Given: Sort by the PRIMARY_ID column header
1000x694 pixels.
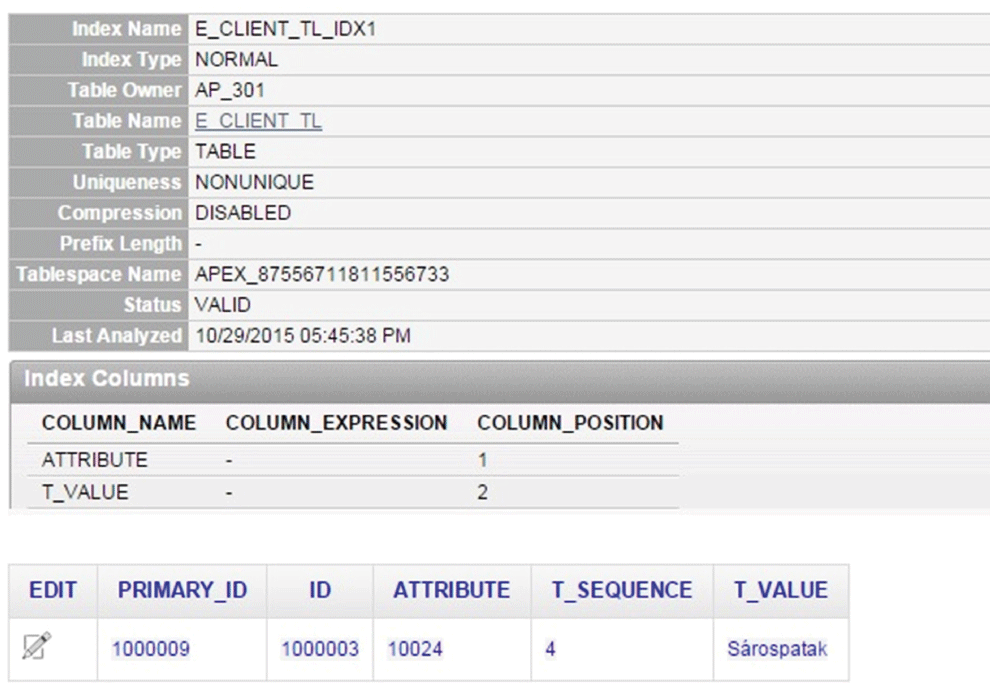Looking at the screenshot, I should click(182, 590).
